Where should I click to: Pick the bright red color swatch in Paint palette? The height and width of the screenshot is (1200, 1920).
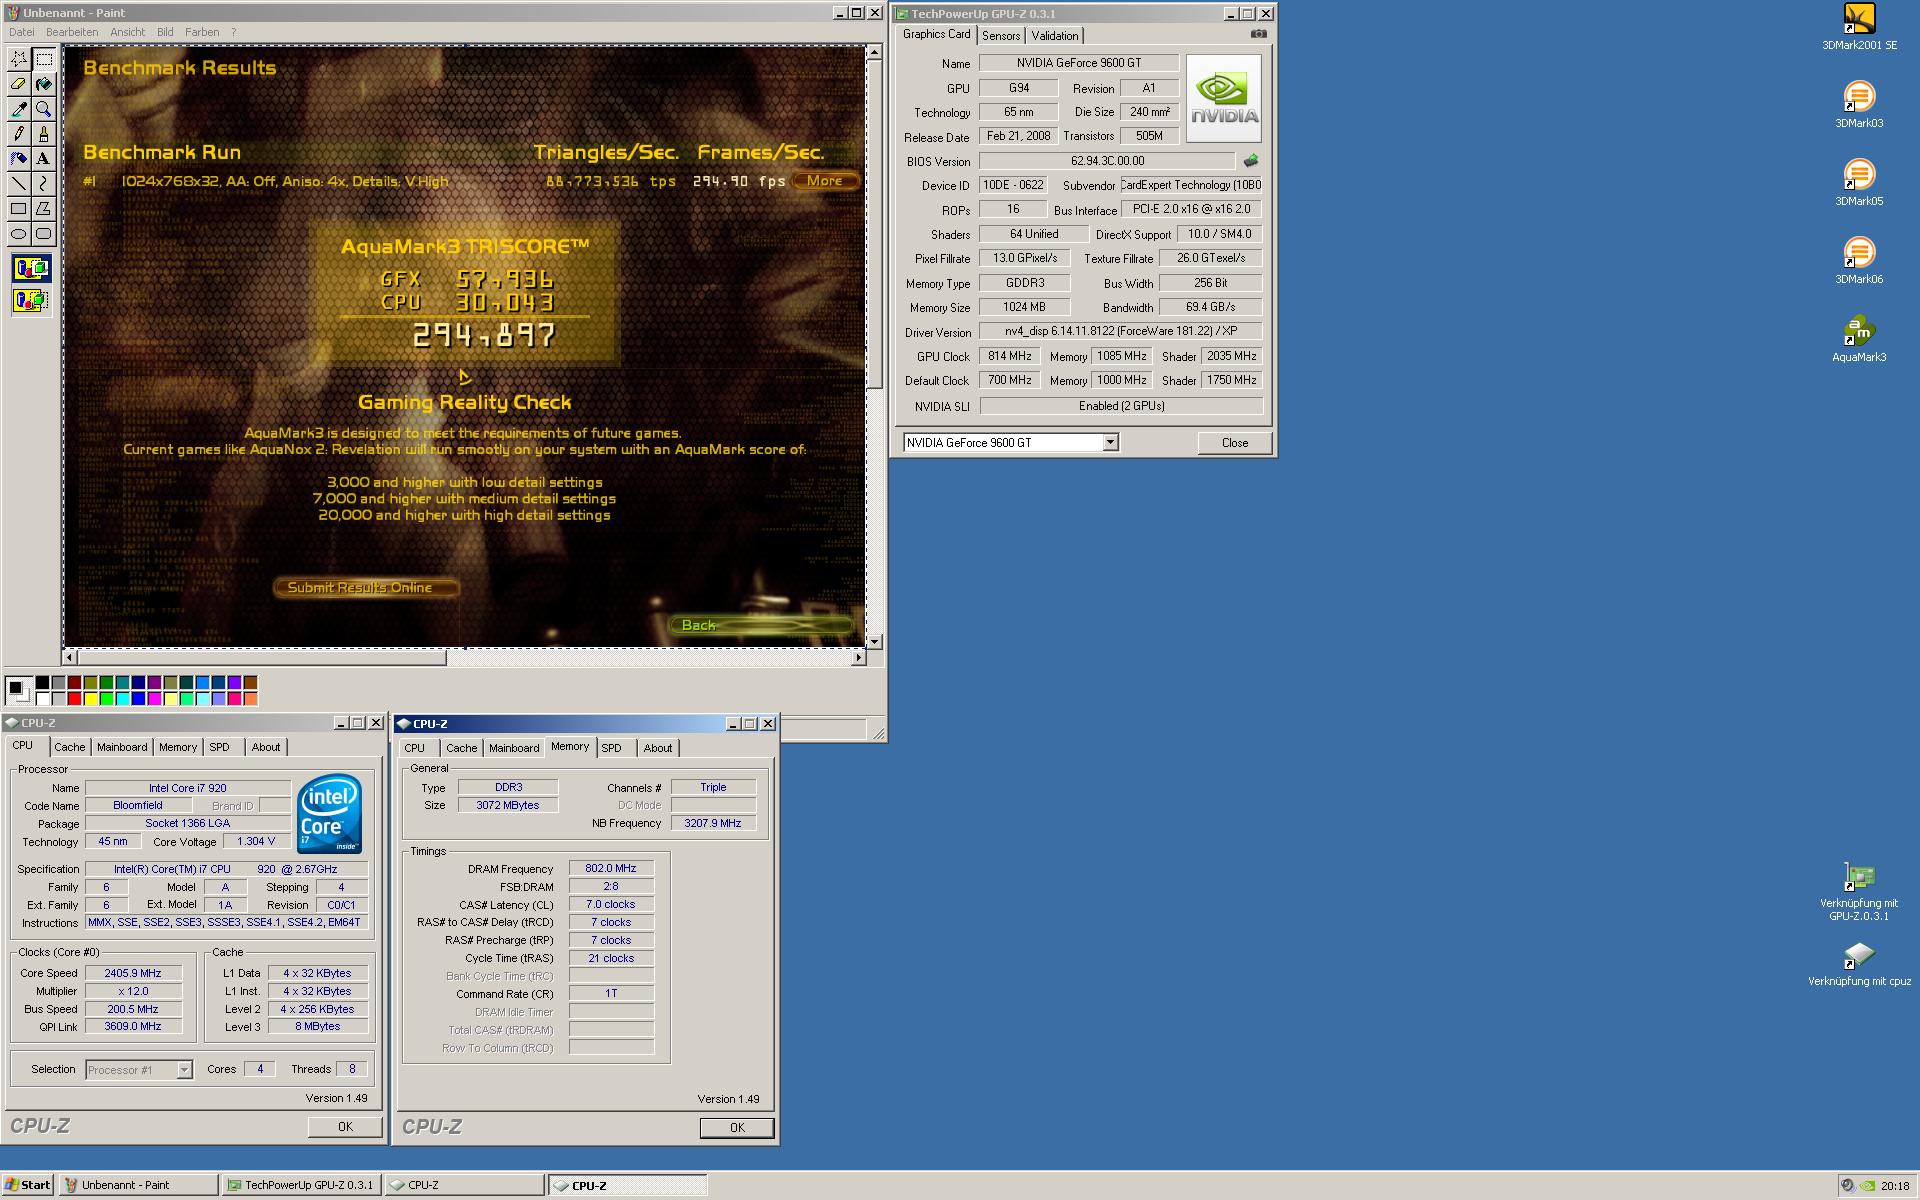pos(74,698)
